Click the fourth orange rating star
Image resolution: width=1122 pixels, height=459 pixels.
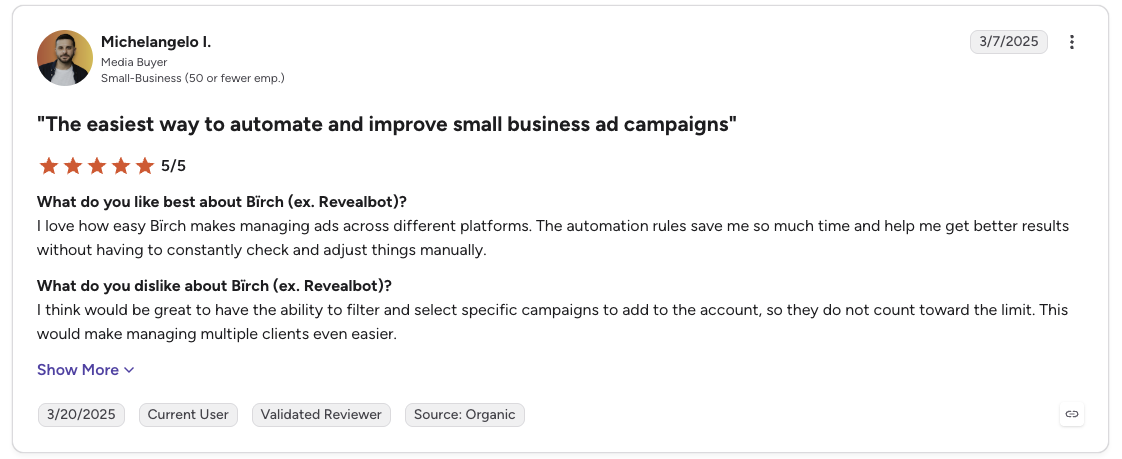[x=122, y=166]
